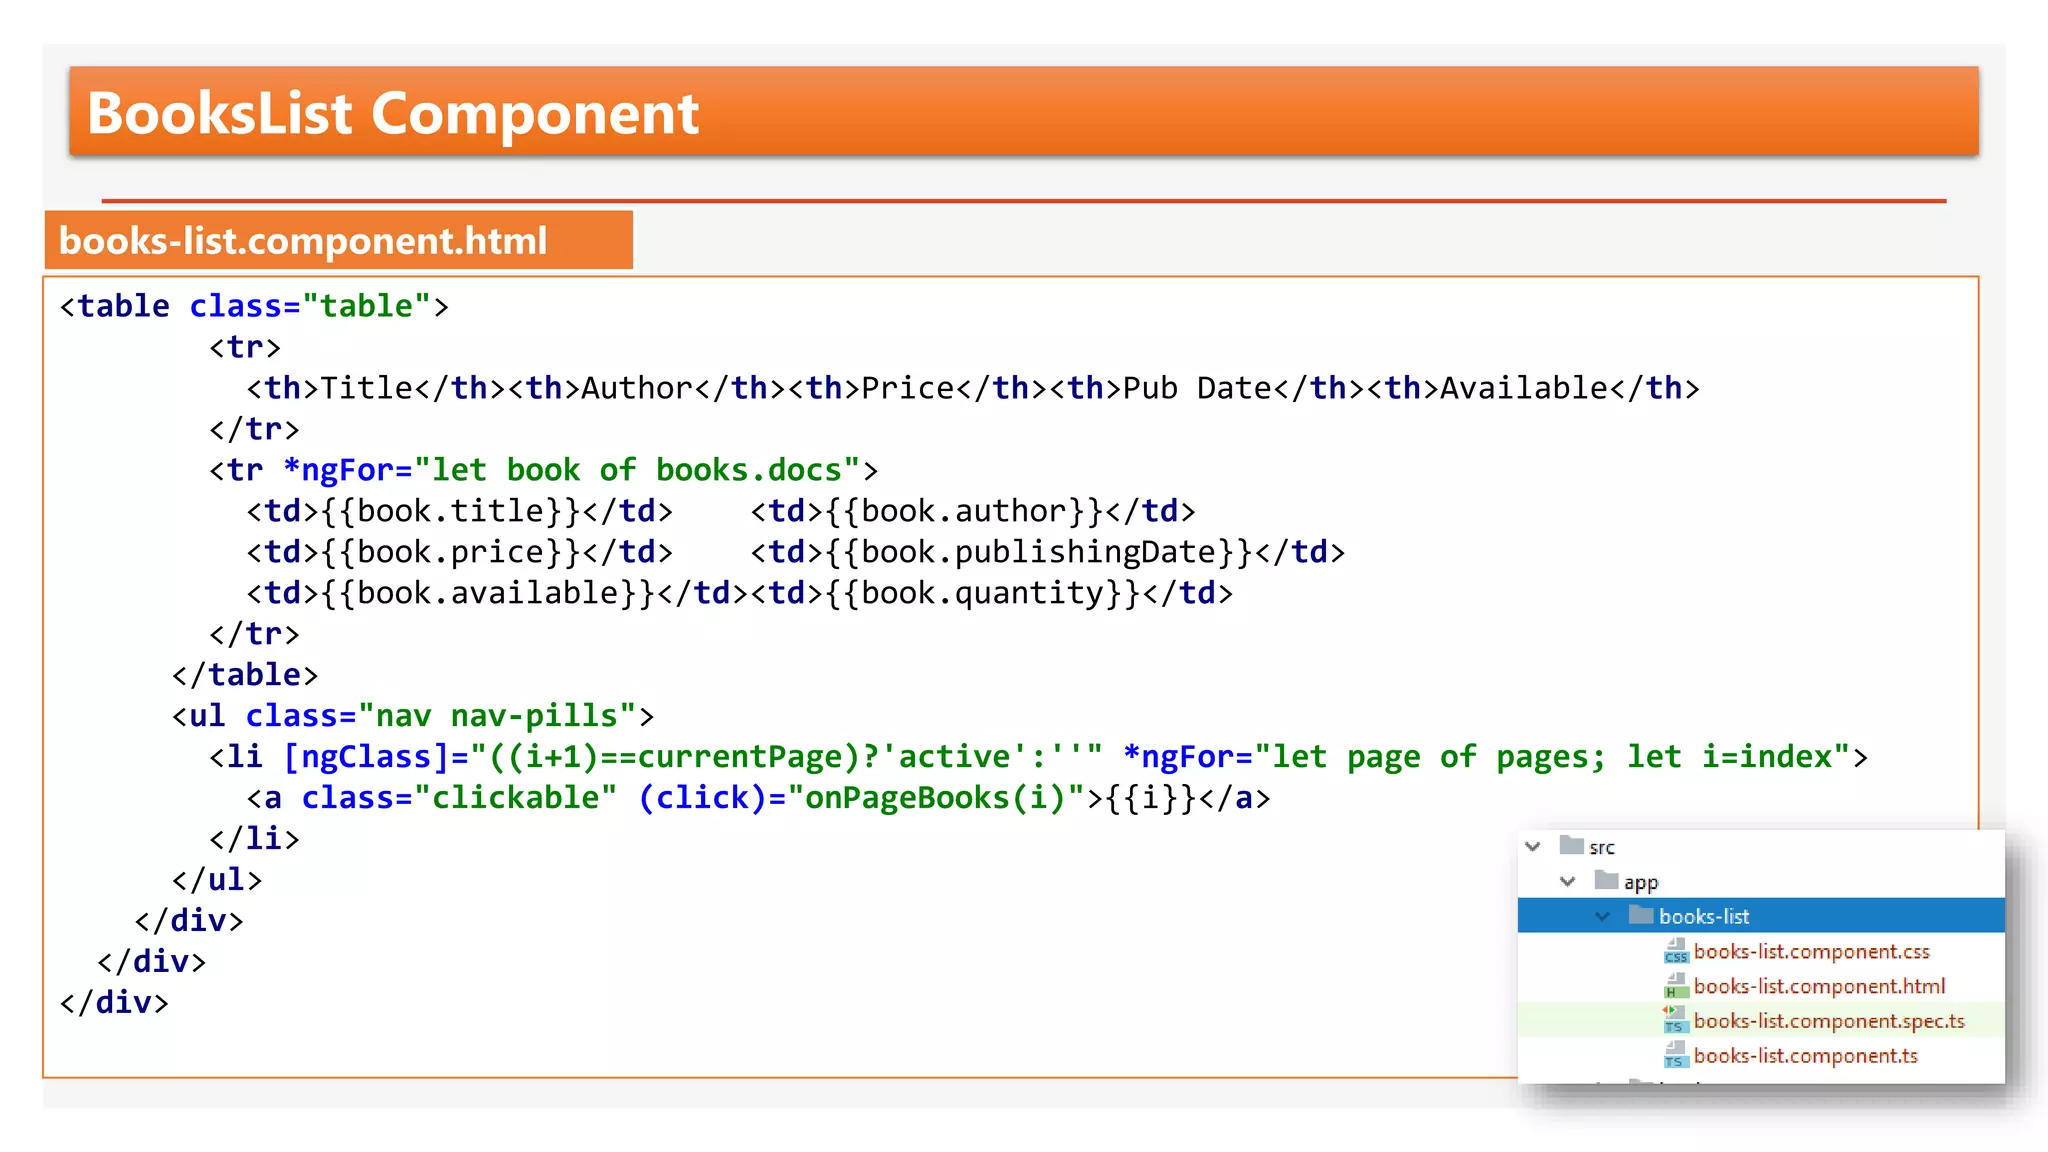Viewport: 2048px width, 1152px height.
Task: Select the app folder icon
Action: 1607,880
